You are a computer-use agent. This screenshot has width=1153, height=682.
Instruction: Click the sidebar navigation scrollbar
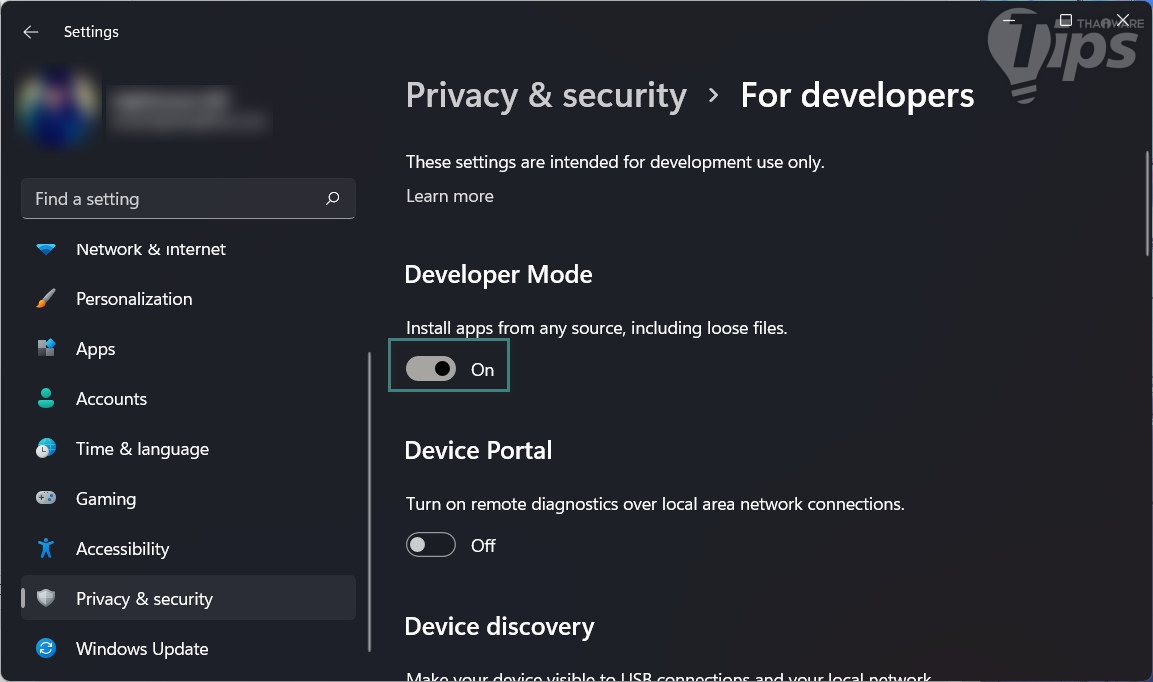pos(370,500)
